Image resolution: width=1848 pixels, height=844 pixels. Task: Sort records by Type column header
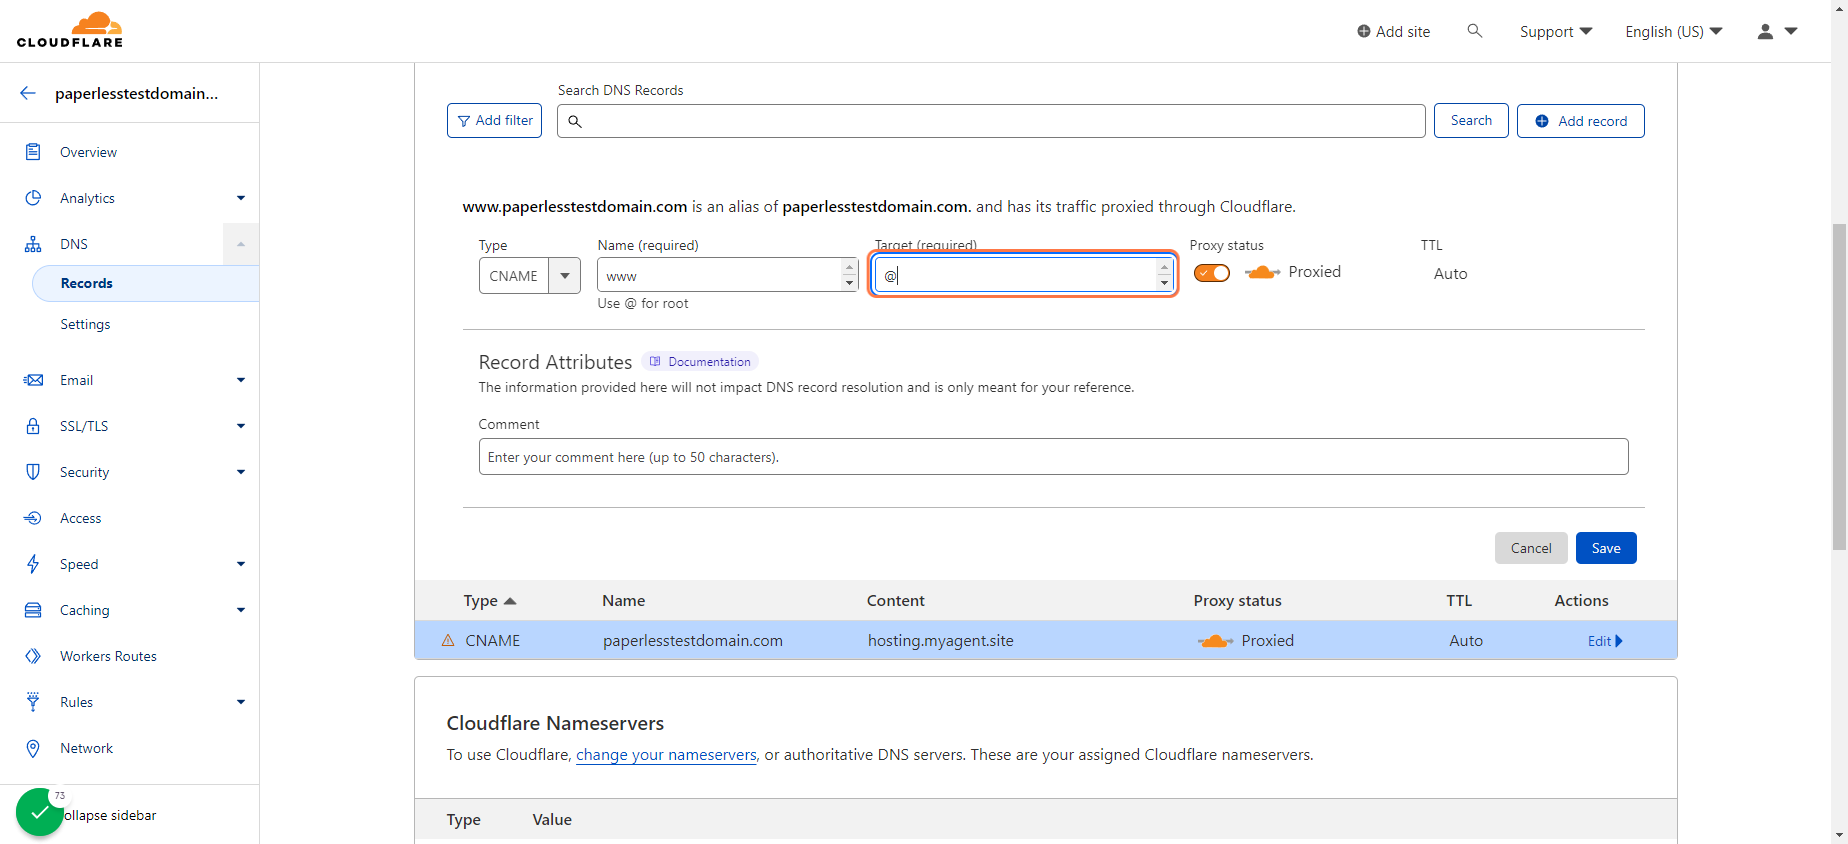[x=490, y=601]
